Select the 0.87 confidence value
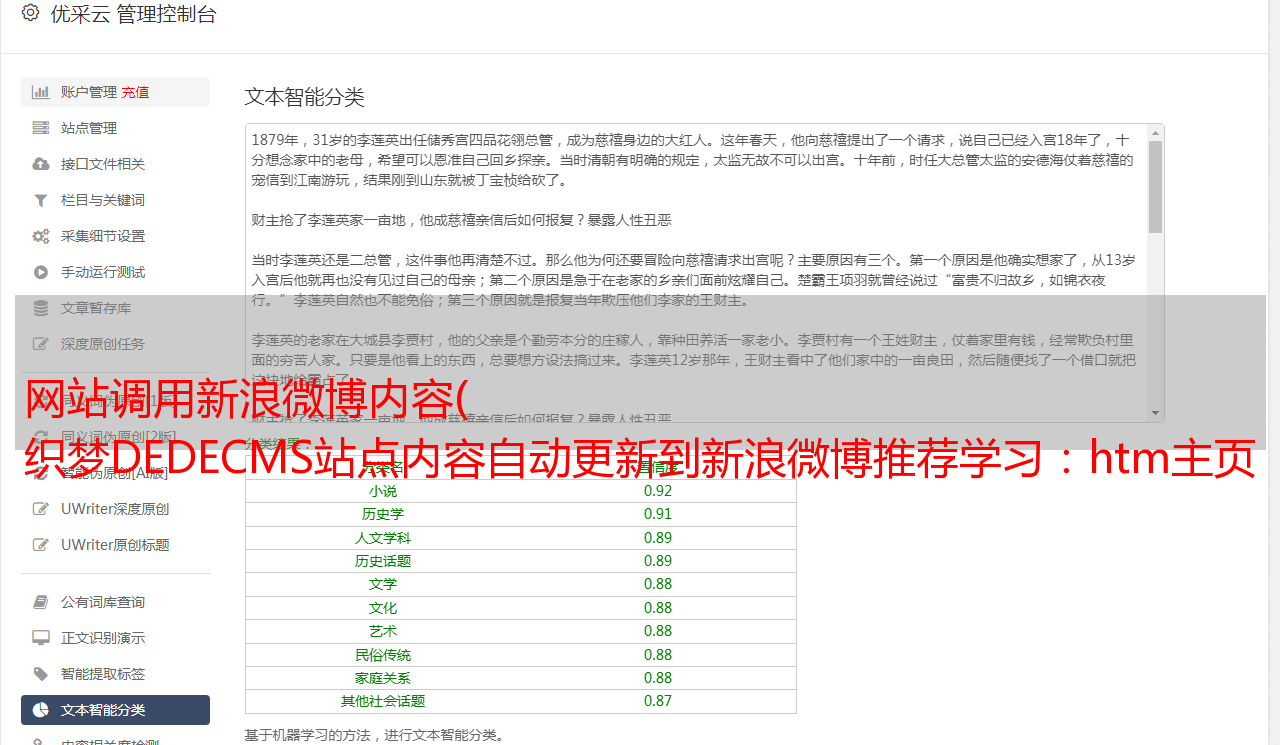Screen dimensions: 1280x745 pos(658,701)
